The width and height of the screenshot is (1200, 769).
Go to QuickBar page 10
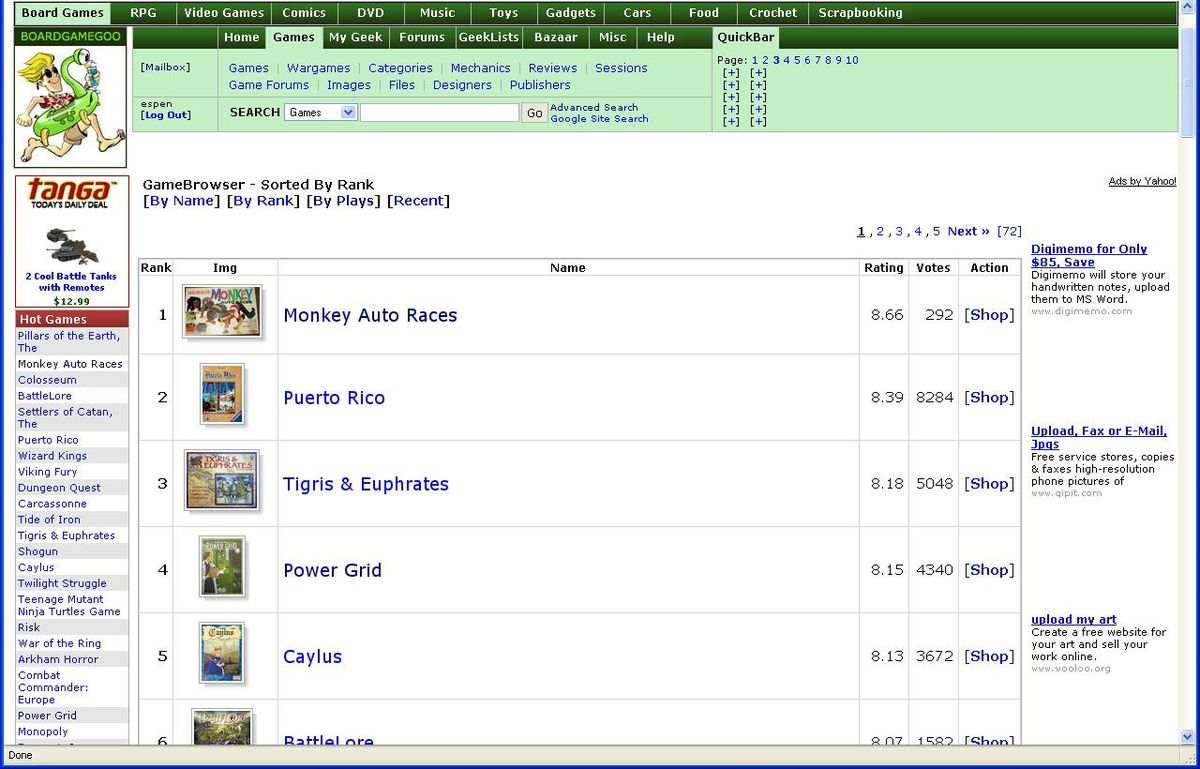point(852,60)
